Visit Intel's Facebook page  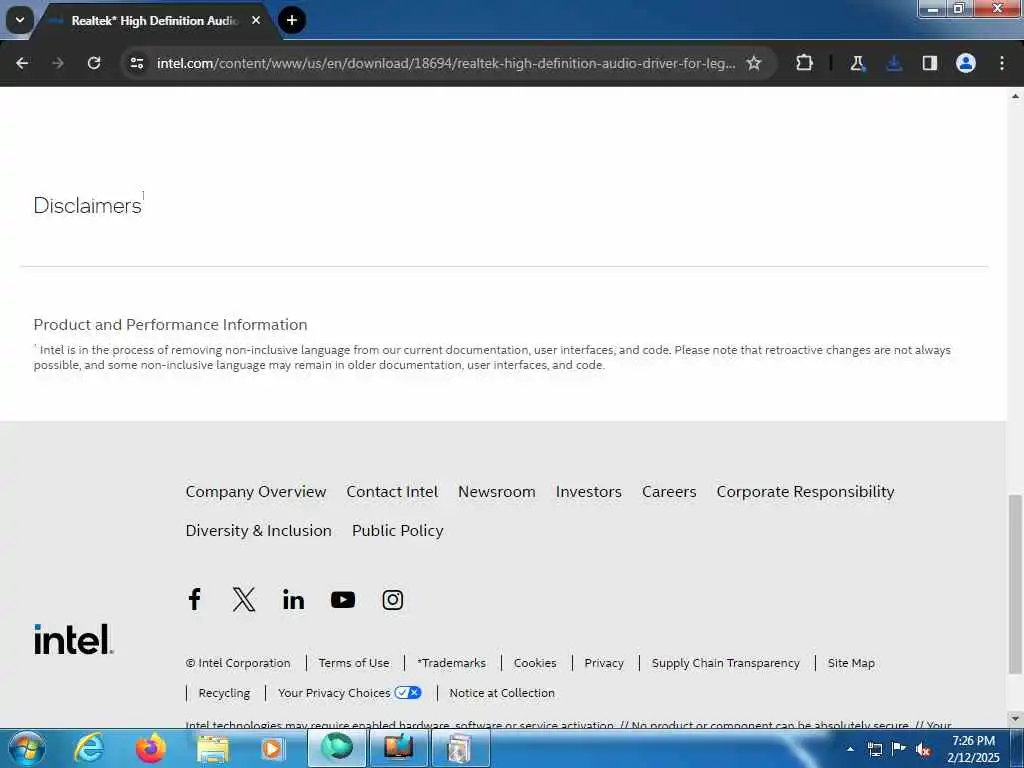[x=194, y=600]
